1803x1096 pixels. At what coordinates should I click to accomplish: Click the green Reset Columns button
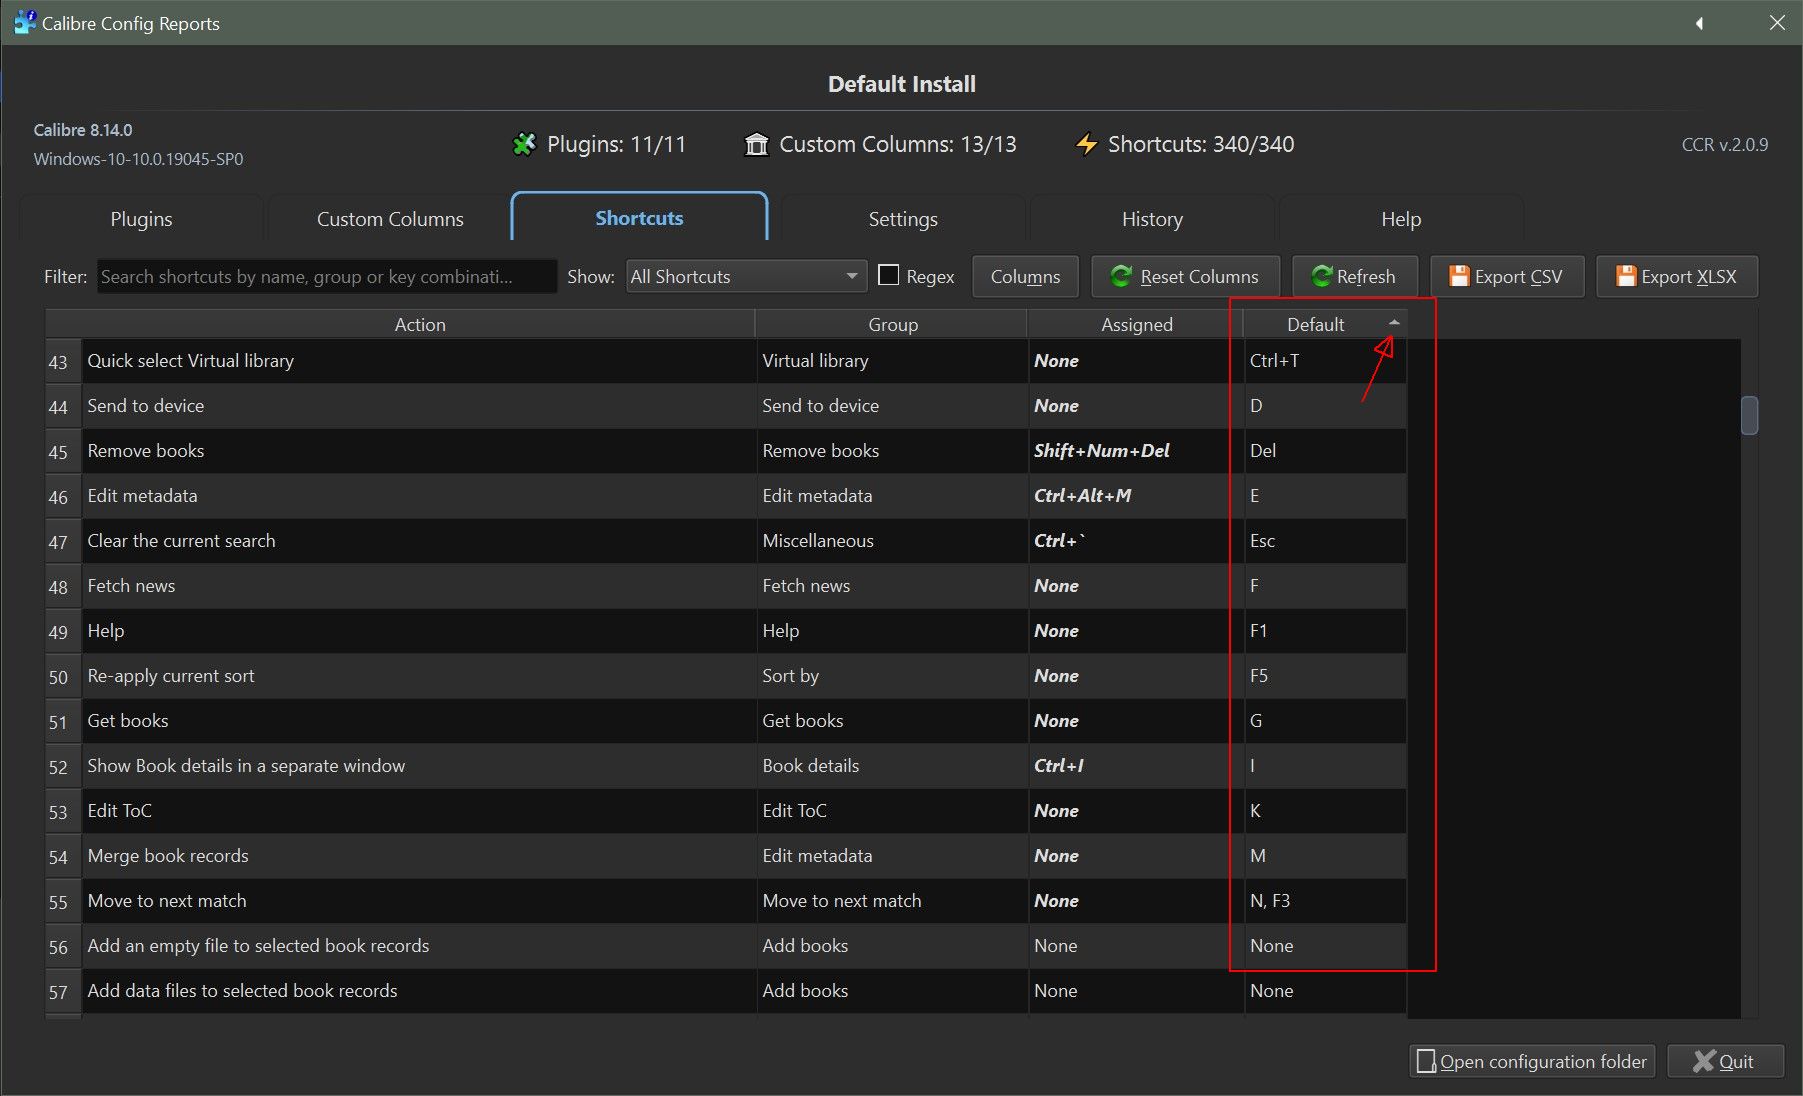(1185, 277)
